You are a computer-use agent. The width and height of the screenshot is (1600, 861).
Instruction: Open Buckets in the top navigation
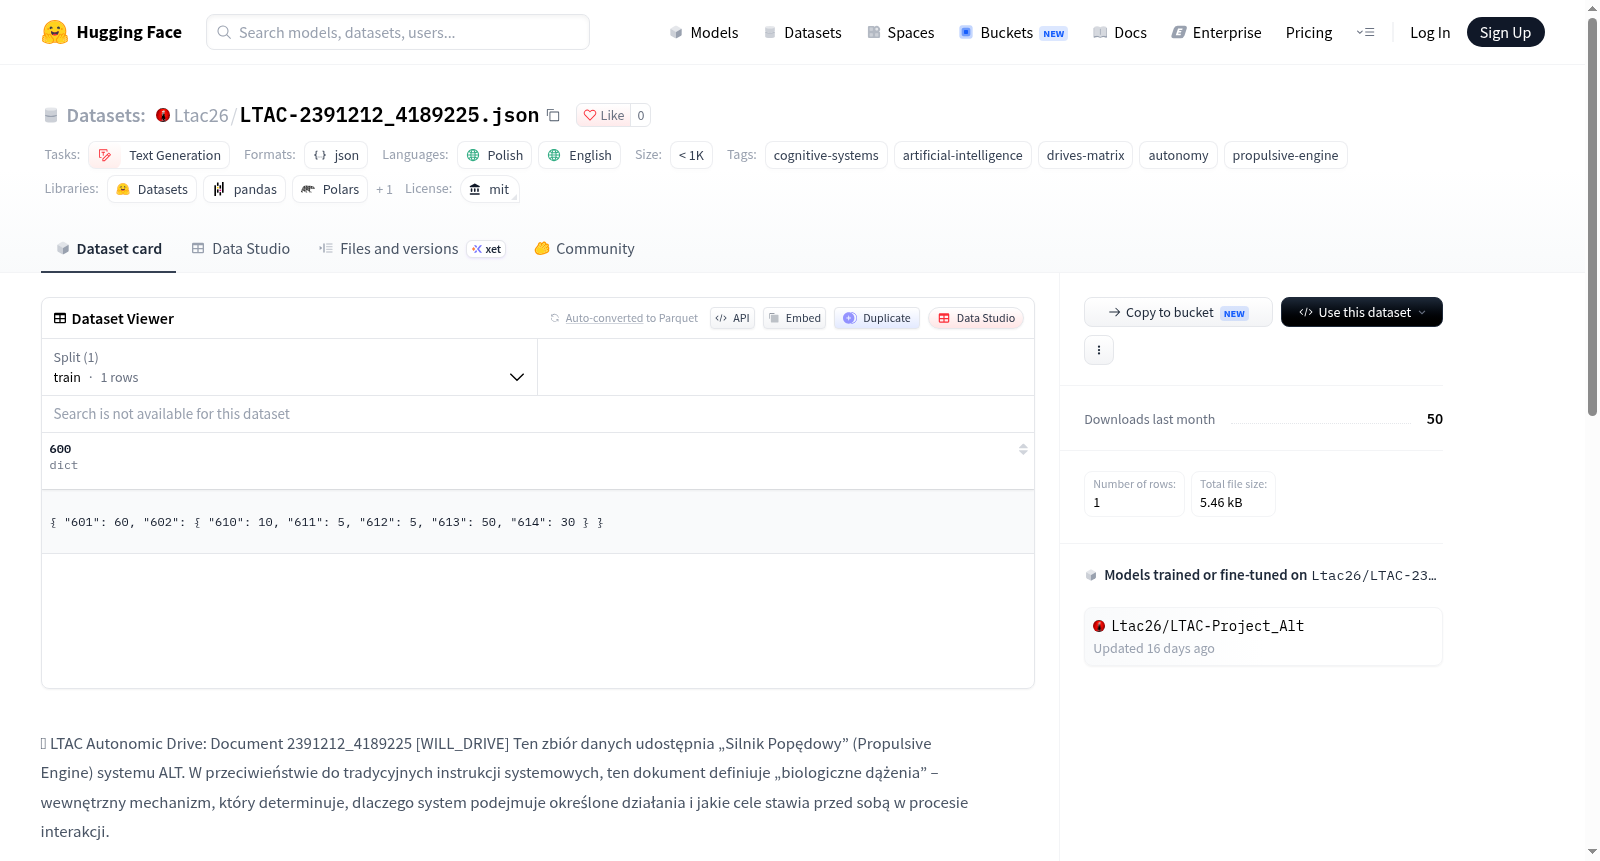1013,32
